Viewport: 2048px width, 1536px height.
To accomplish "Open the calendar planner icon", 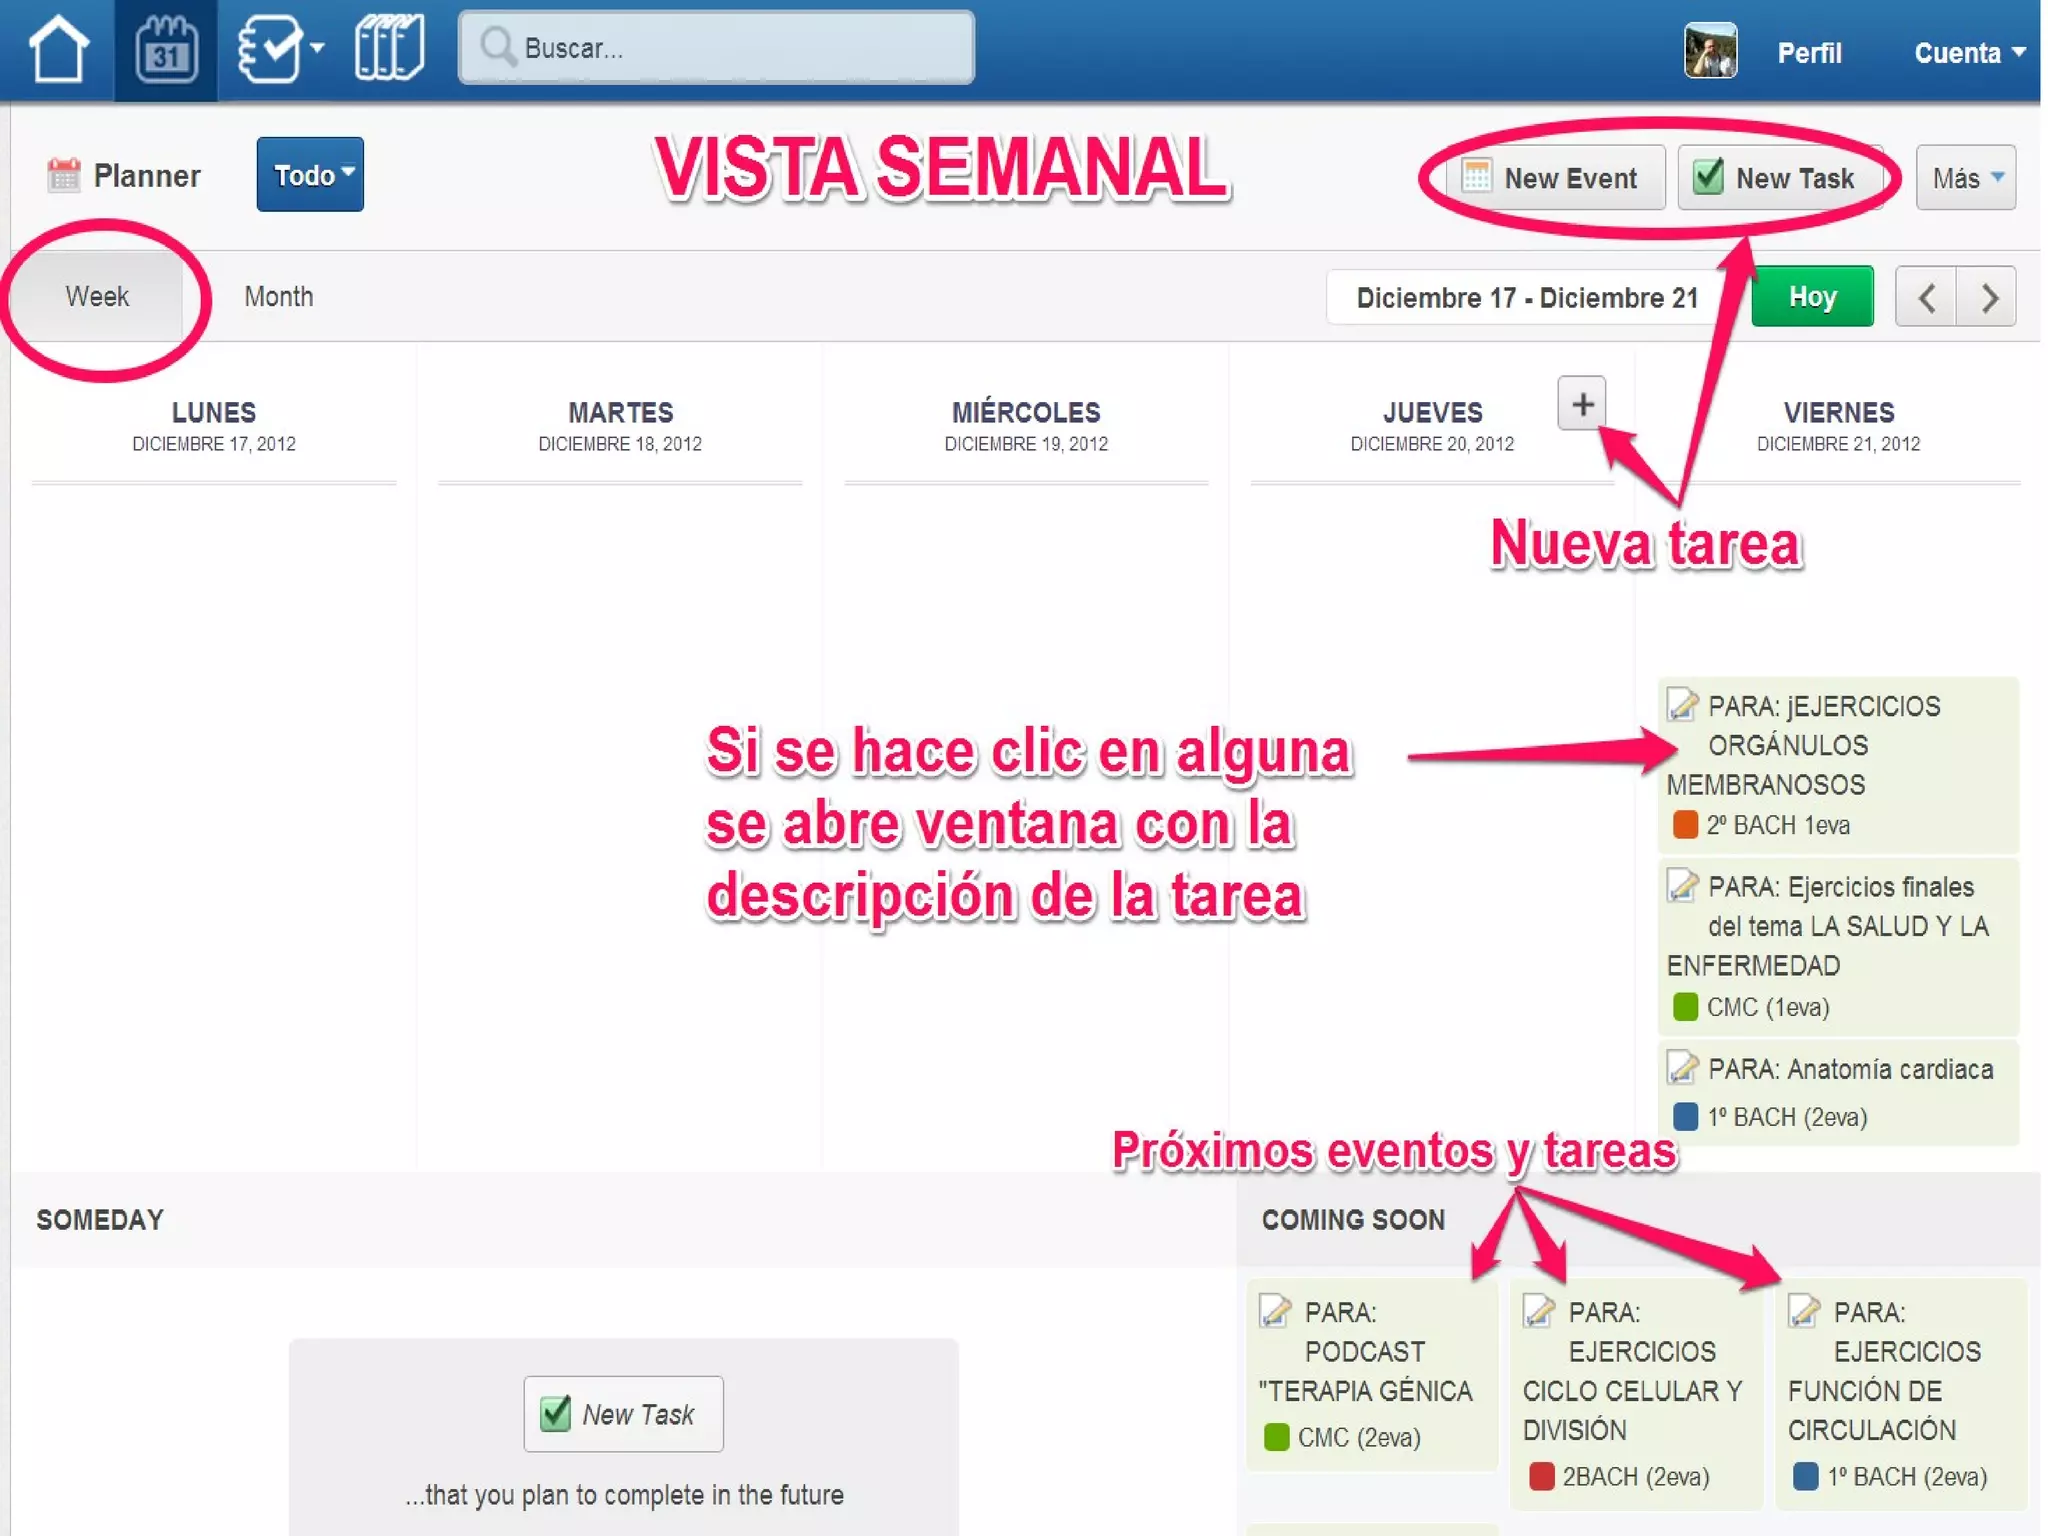I will pos(165,50).
